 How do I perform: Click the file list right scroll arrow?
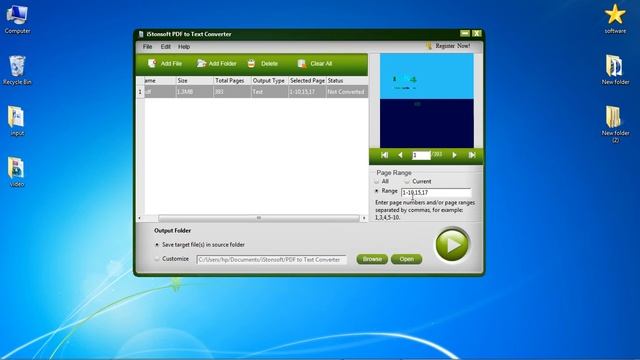pos(364,218)
